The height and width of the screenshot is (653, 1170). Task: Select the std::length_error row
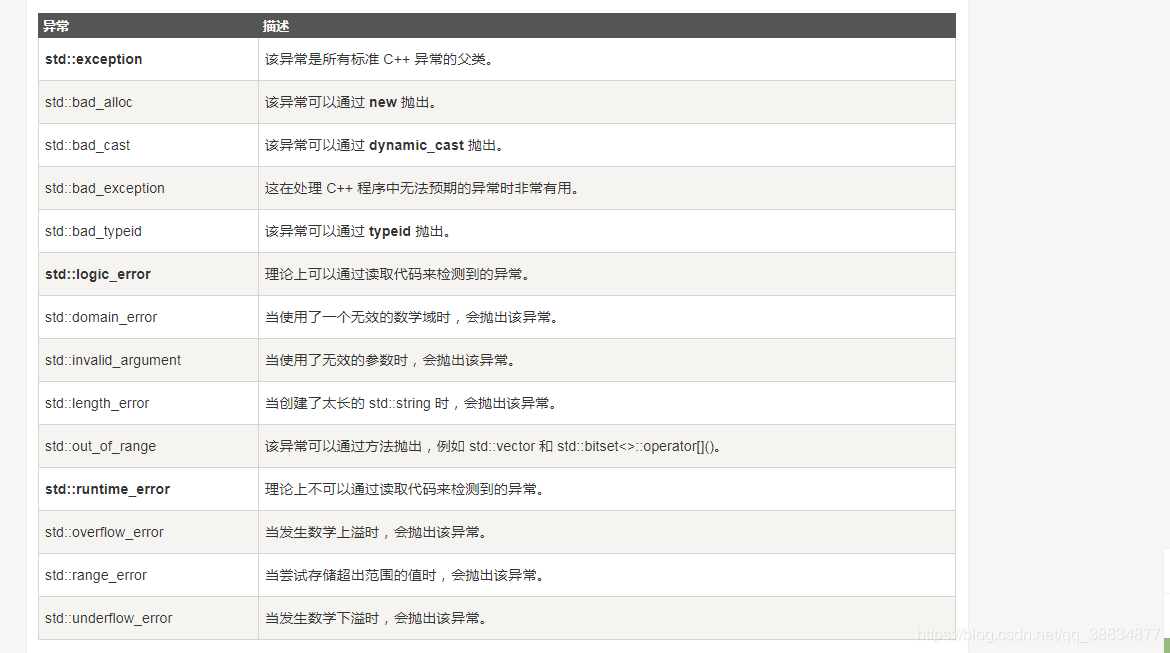click(x=96, y=403)
